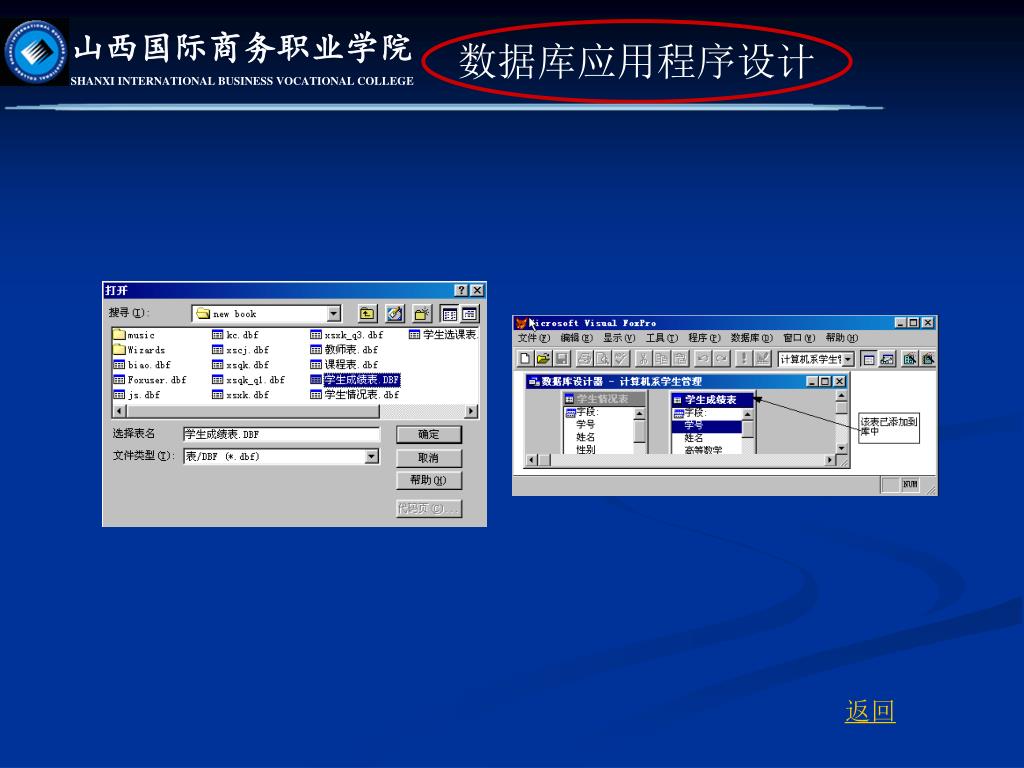Click the Report wizard icon at toolbar end

pyautogui.click(x=928, y=359)
